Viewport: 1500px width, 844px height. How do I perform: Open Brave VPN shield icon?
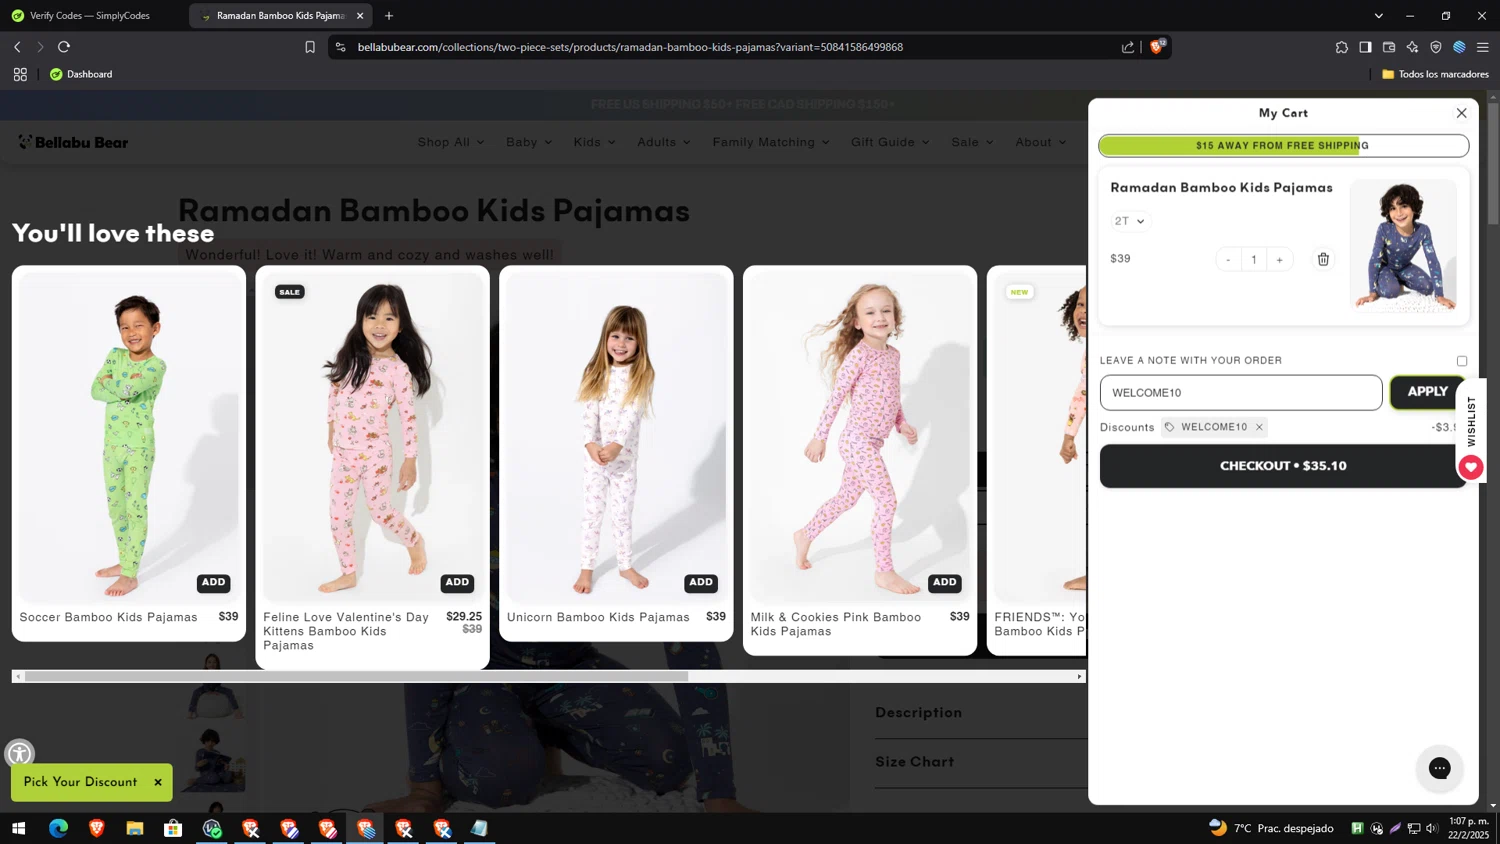pyautogui.click(x=1436, y=47)
